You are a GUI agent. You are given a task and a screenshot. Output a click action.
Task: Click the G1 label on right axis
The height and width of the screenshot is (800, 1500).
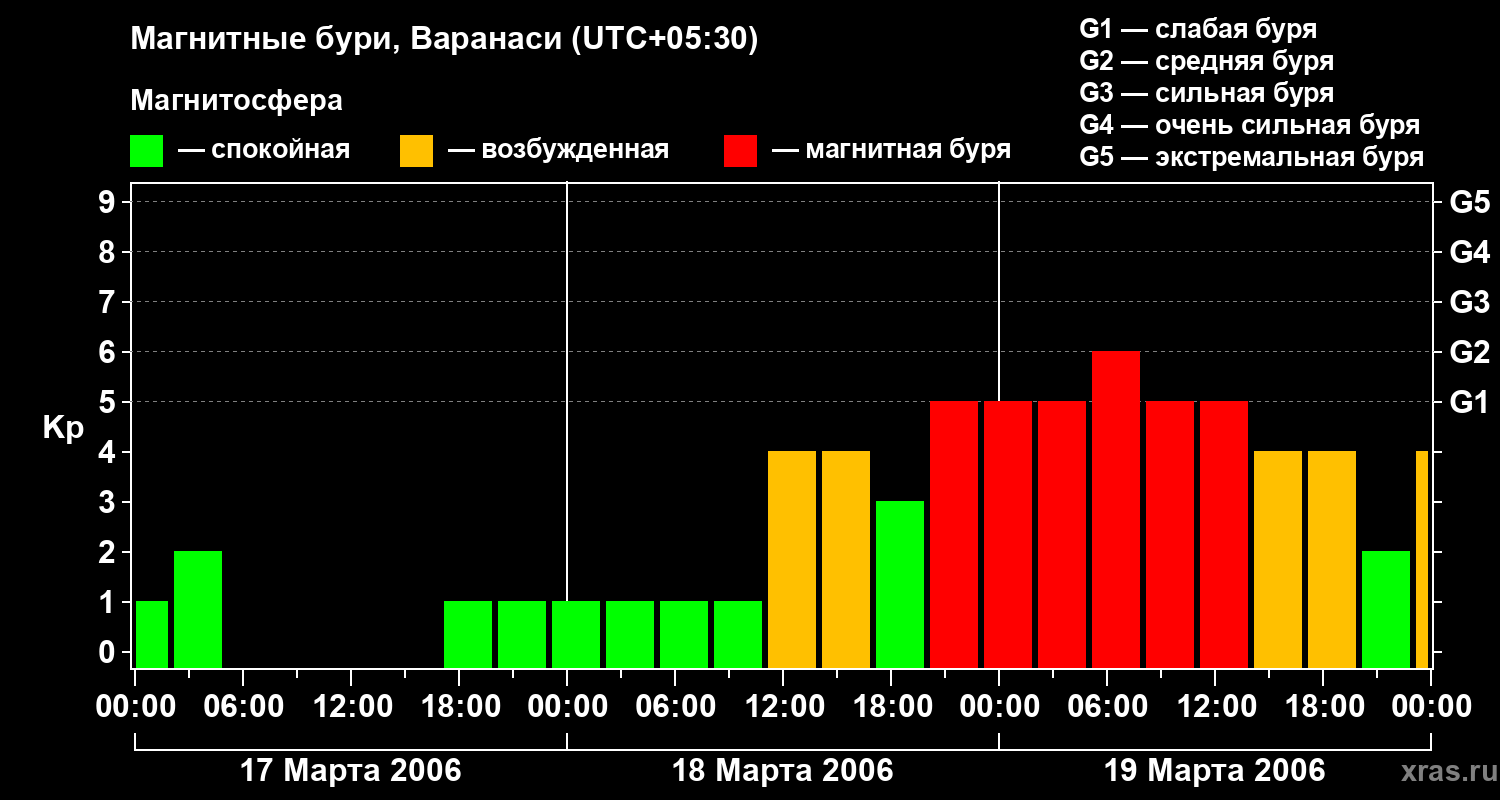1469,402
